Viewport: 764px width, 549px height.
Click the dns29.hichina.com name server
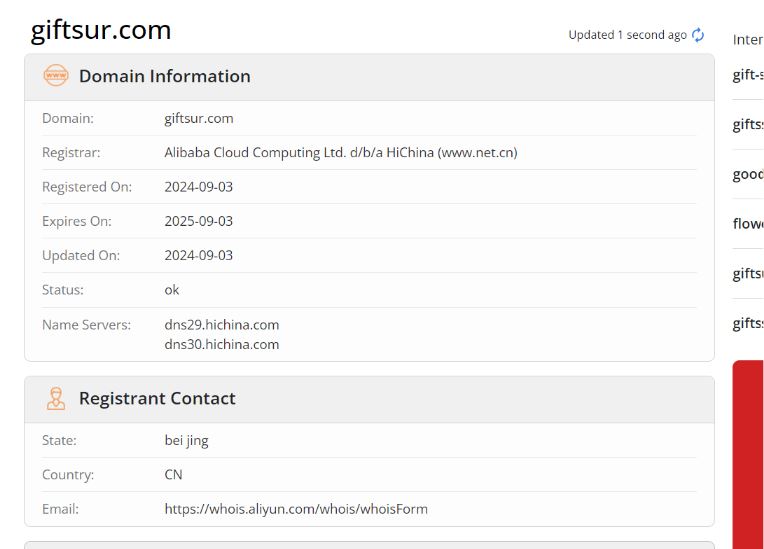coord(221,325)
